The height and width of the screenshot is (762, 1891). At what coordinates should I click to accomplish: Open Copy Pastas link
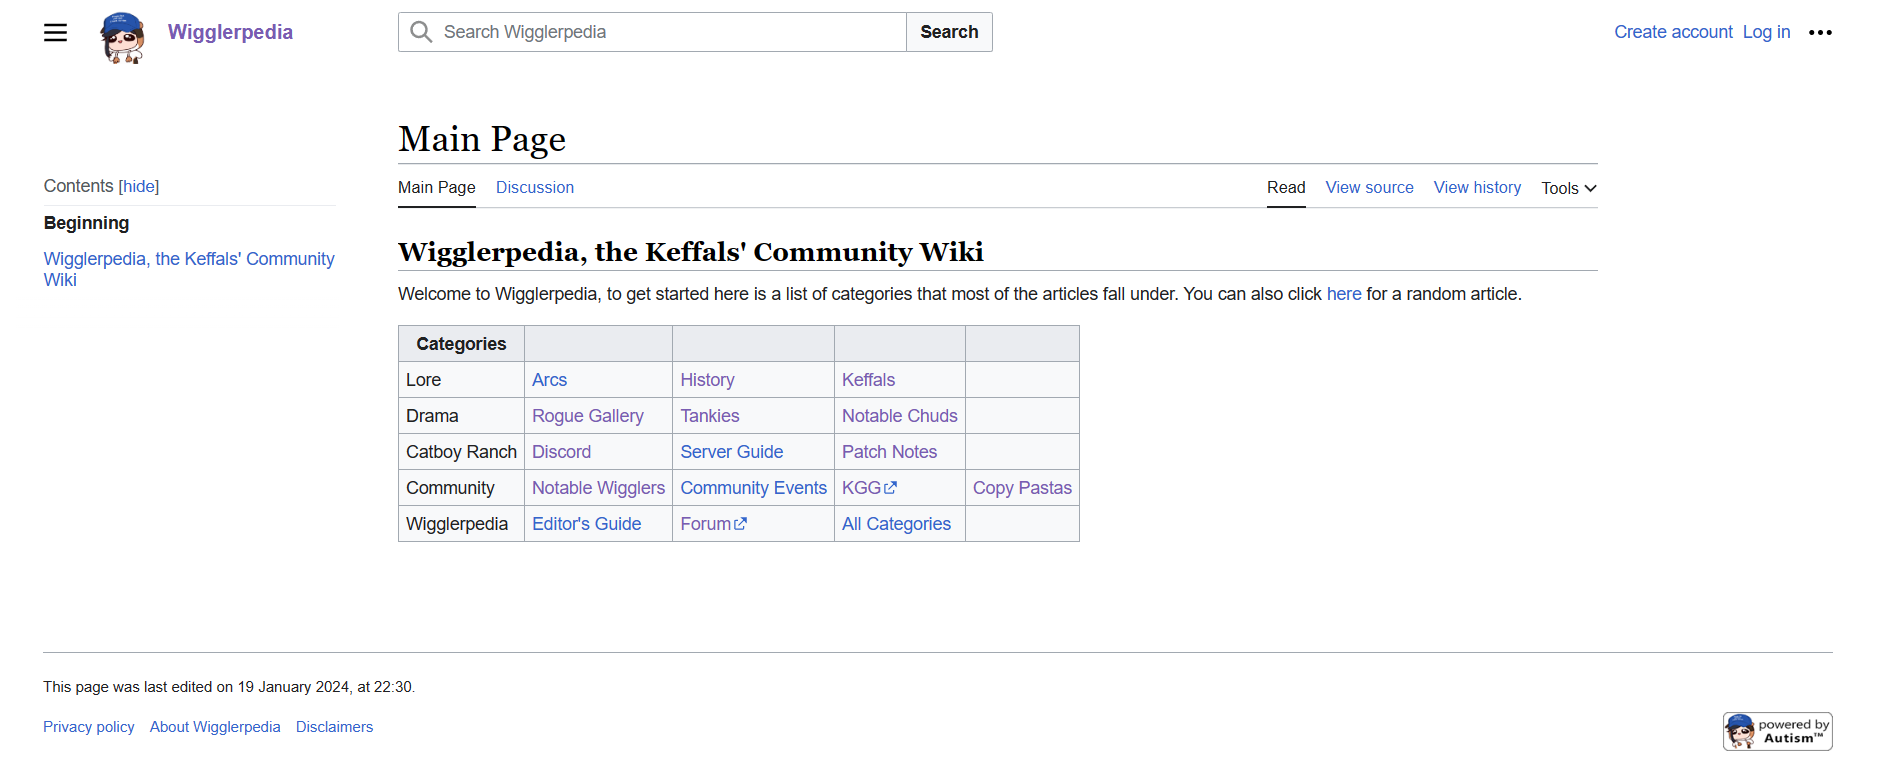pos(1022,488)
